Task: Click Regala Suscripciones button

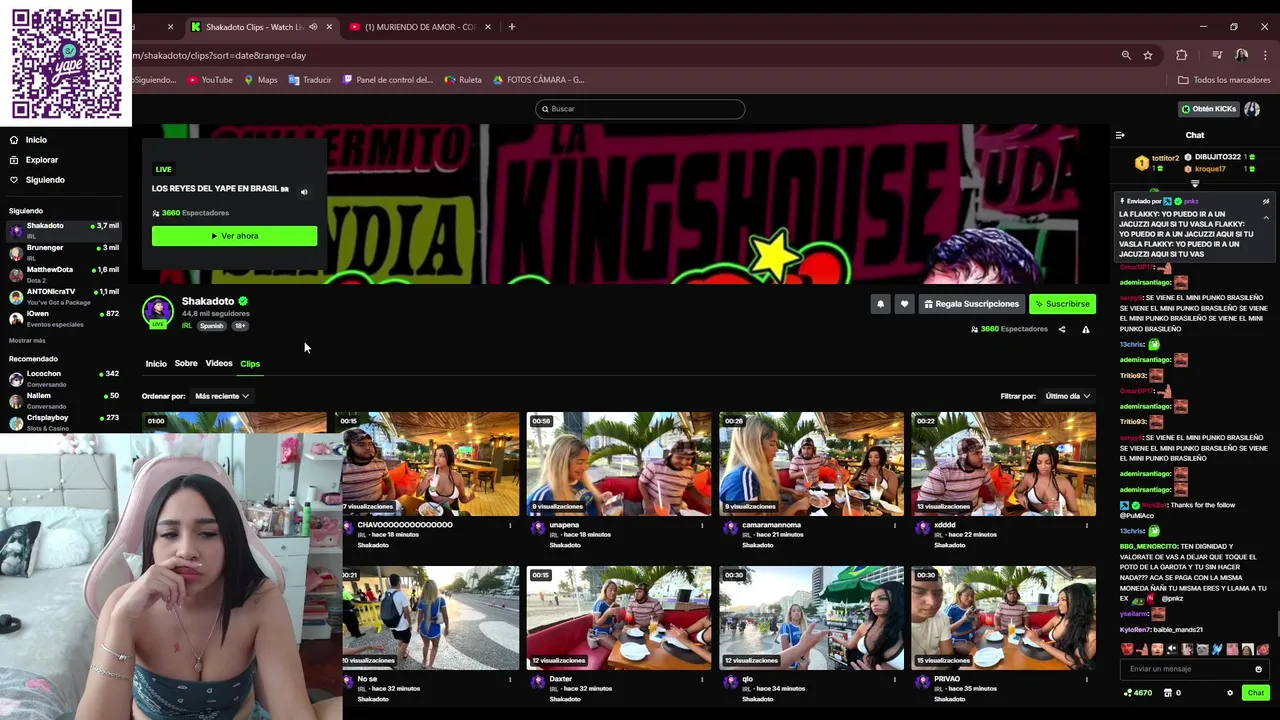Action: [971, 304]
